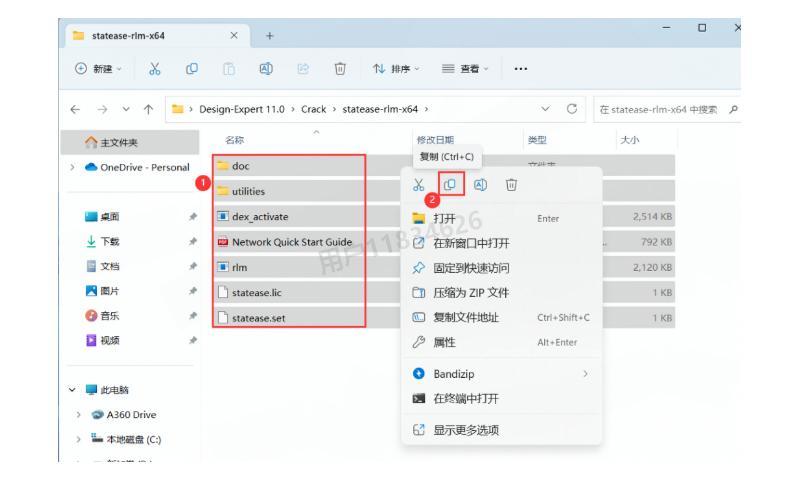The width and height of the screenshot is (800, 481).
Task: Expand the address bar history dropdown
Action: click(545, 109)
